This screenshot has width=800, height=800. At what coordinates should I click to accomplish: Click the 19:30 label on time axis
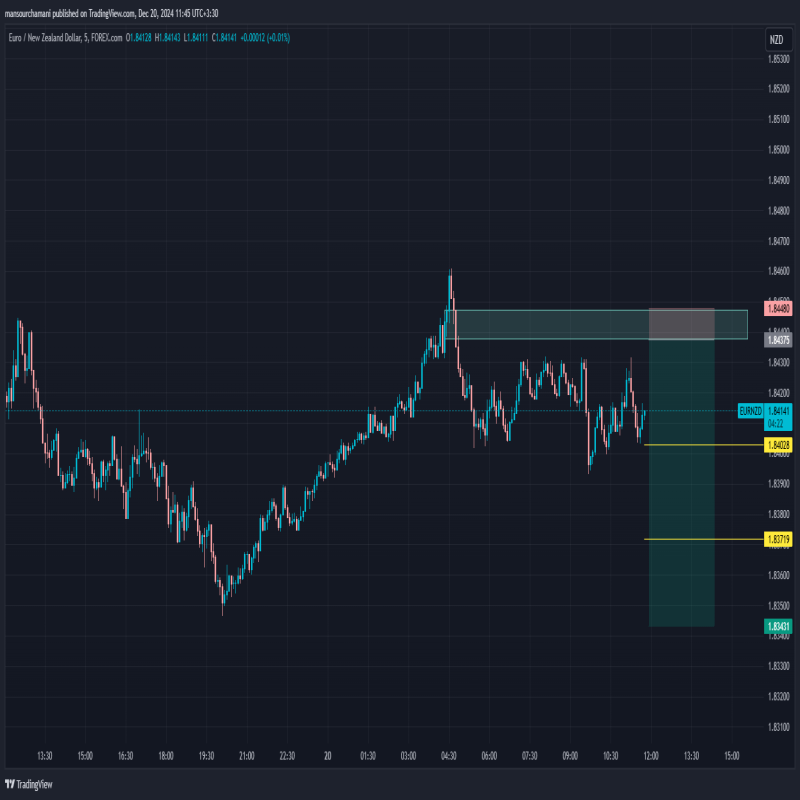click(207, 756)
